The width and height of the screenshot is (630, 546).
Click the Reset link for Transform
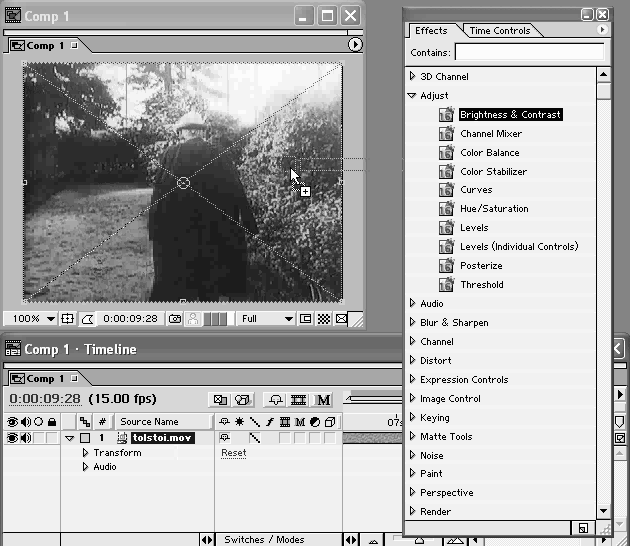point(233,453)
